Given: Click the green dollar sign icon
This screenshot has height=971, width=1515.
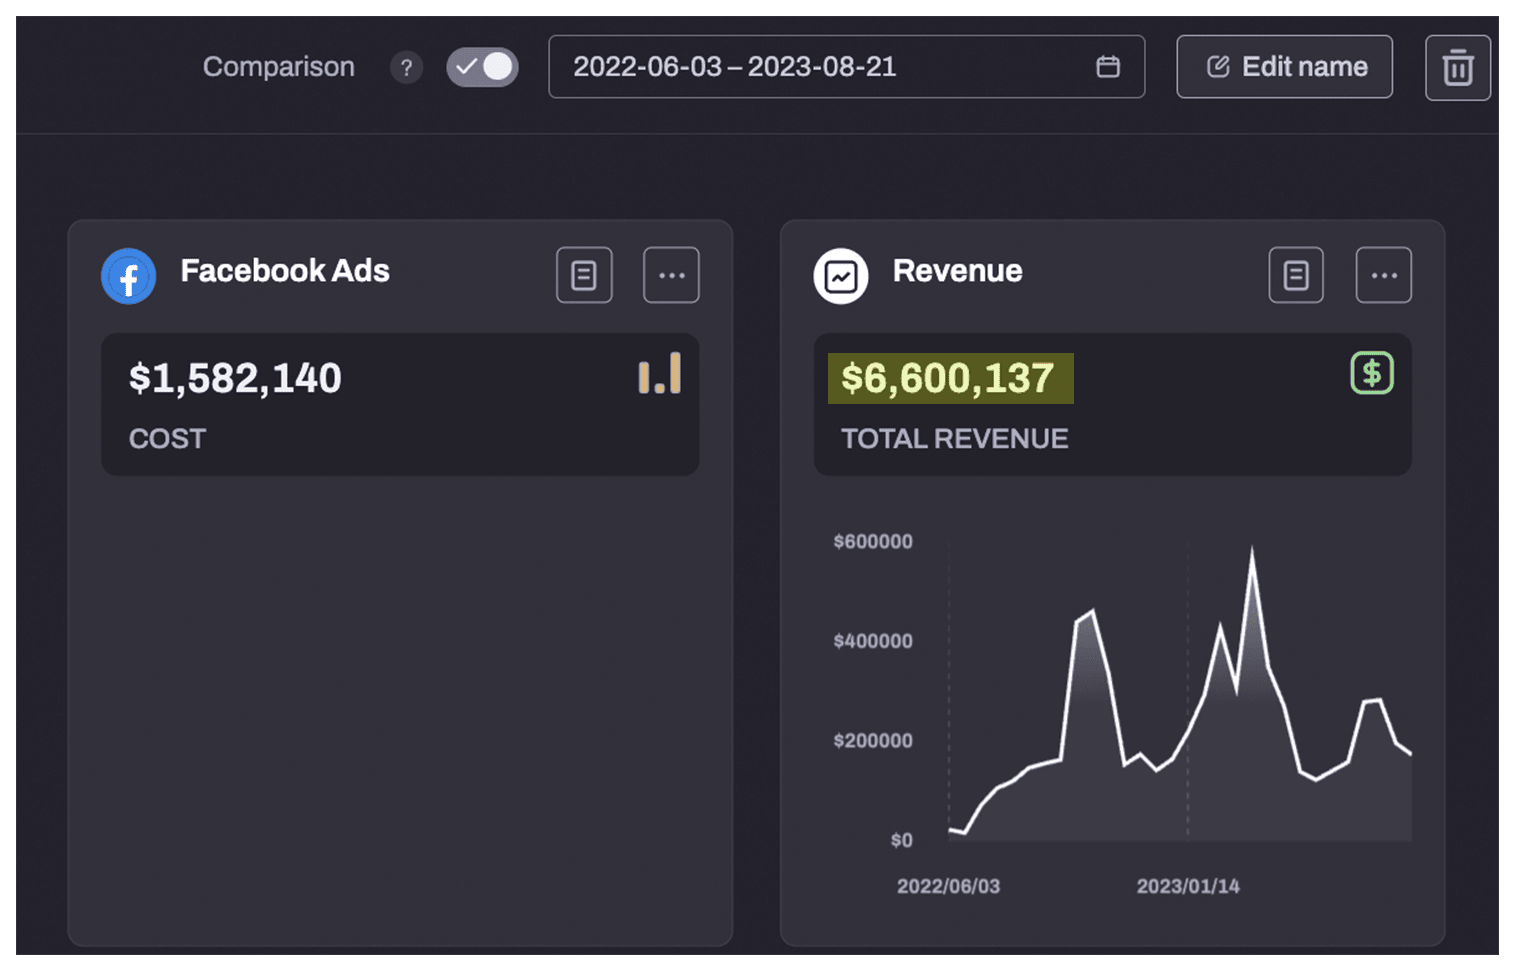Looking at the screenshot, I should pos(1372,373).
